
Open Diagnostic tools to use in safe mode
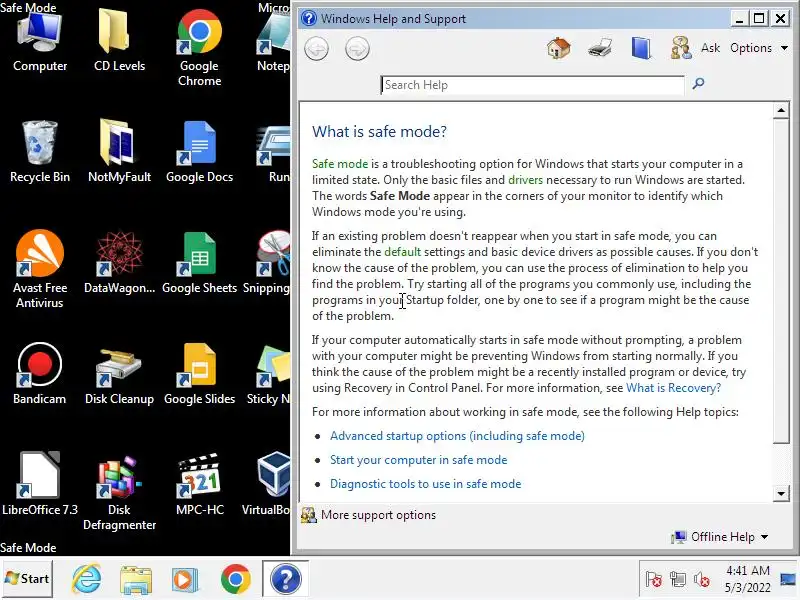[426, 484]
